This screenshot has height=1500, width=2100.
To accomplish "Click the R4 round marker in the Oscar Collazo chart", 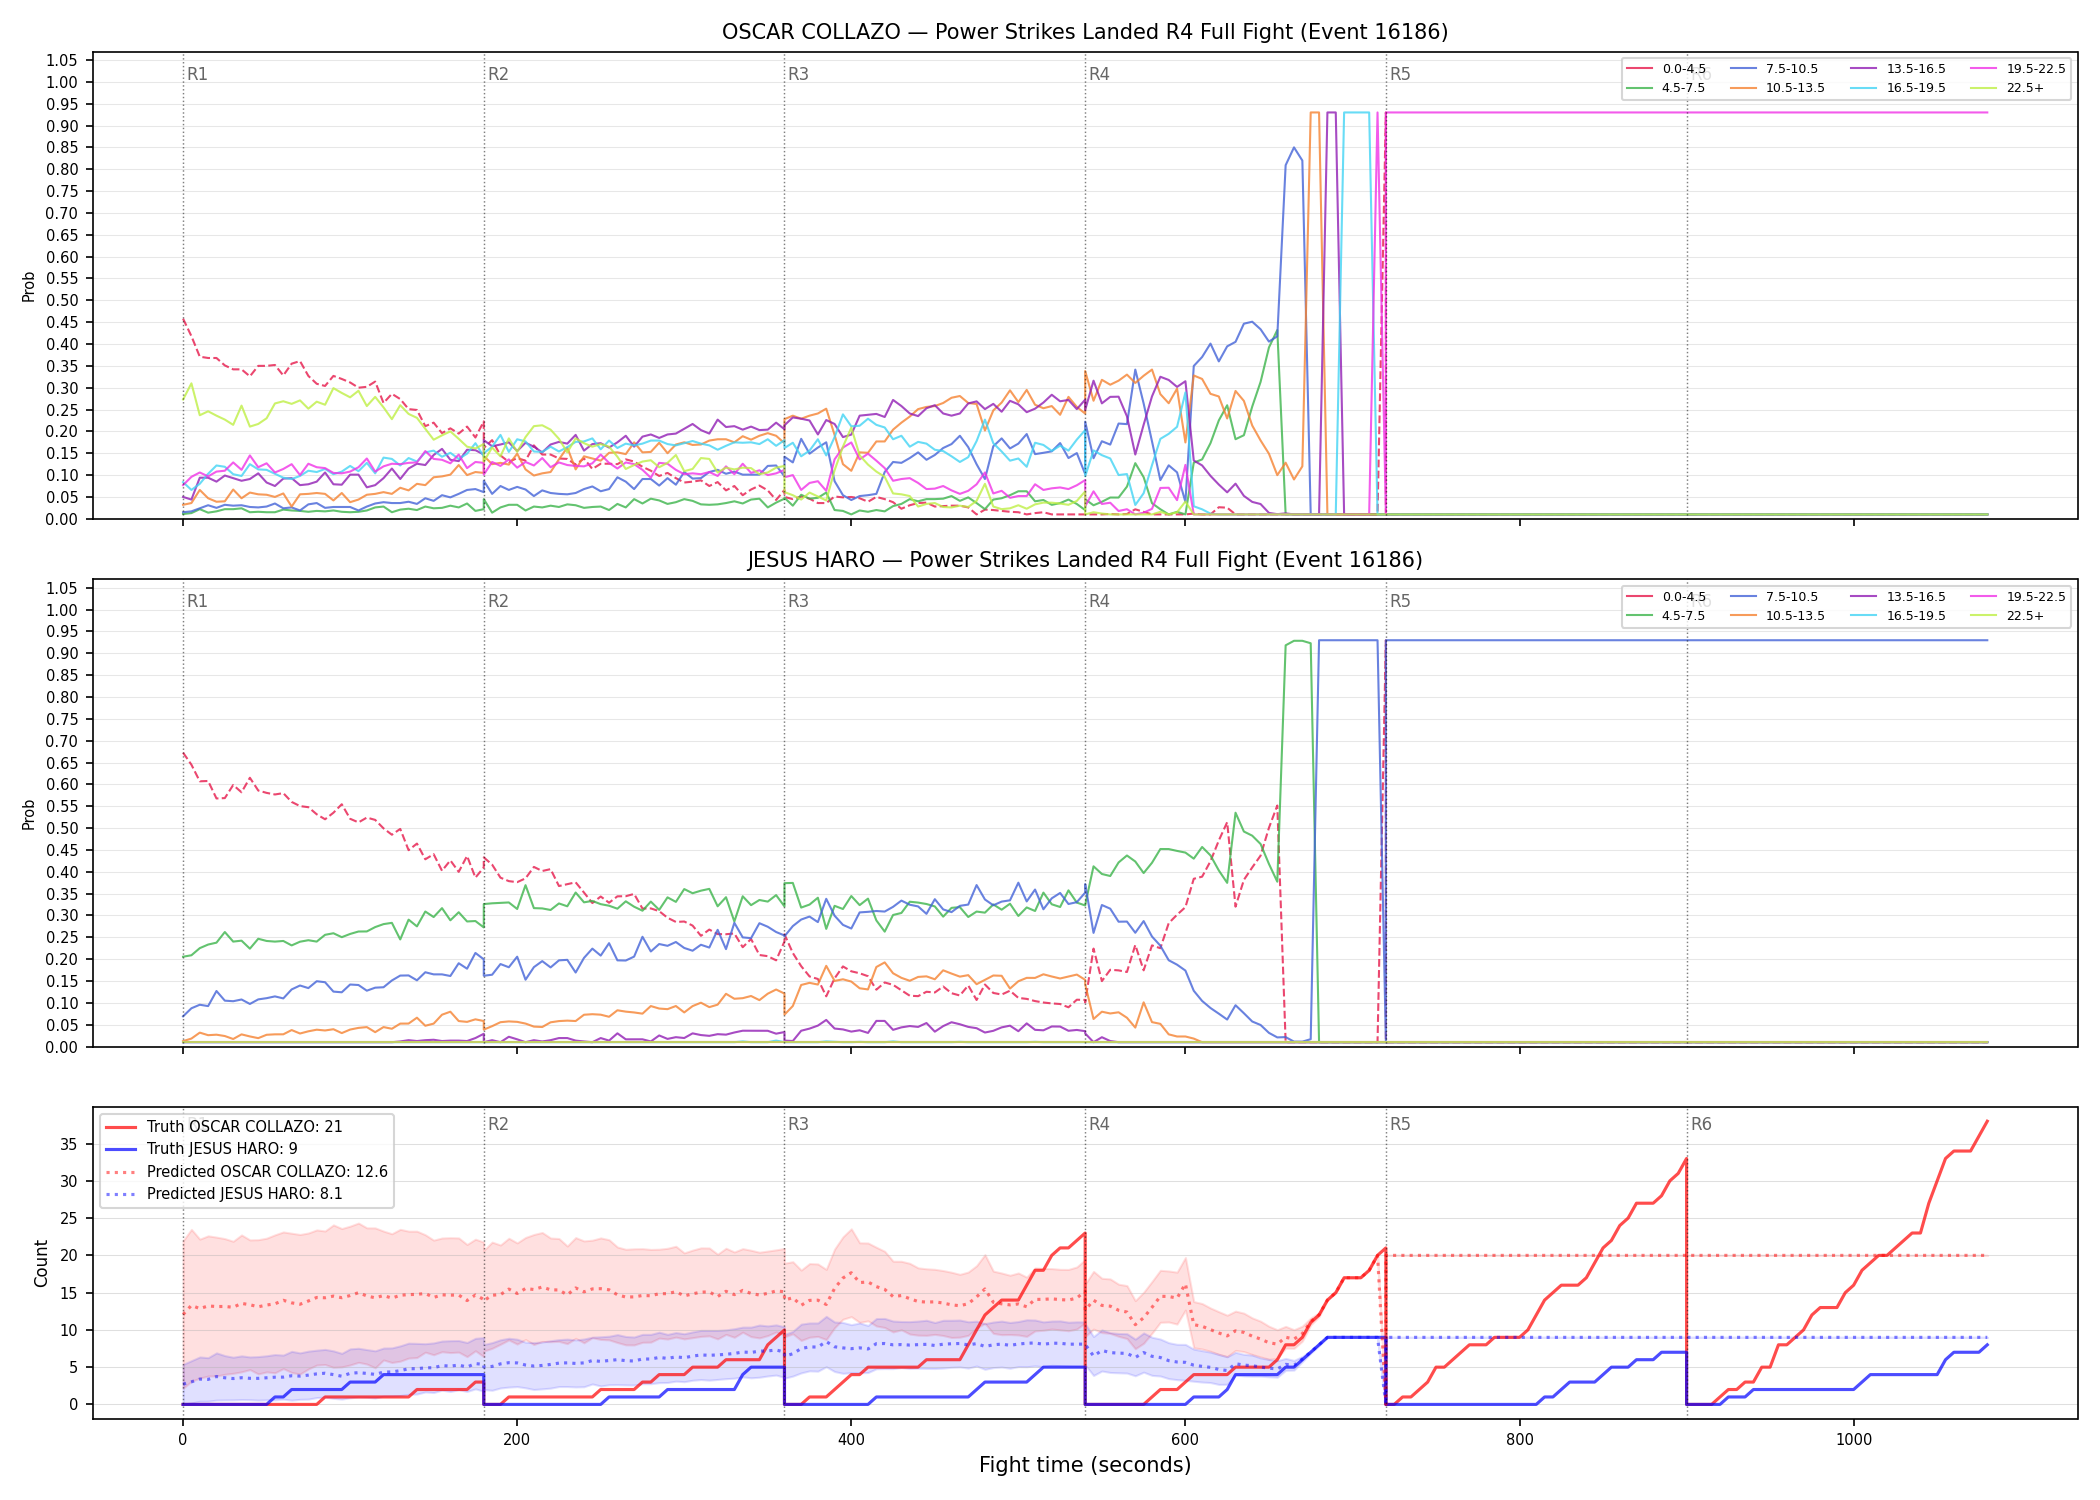I will pos(1099,74).
